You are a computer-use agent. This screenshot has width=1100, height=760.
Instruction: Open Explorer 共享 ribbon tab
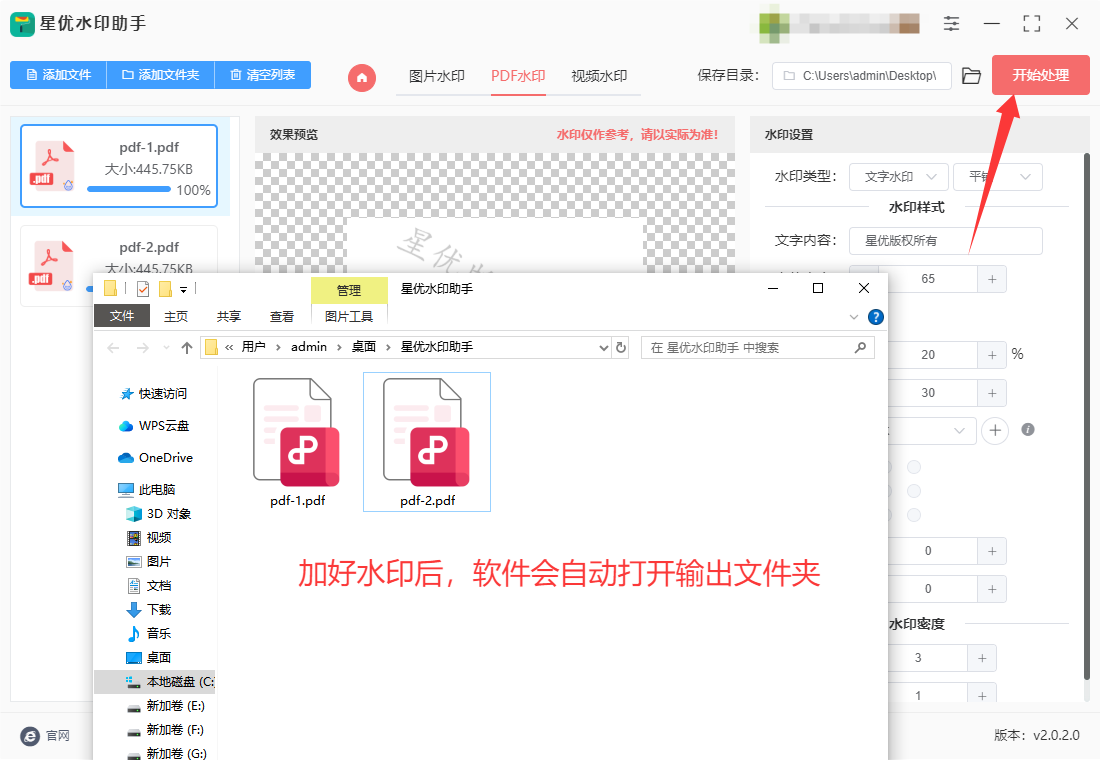coord(229,316)
